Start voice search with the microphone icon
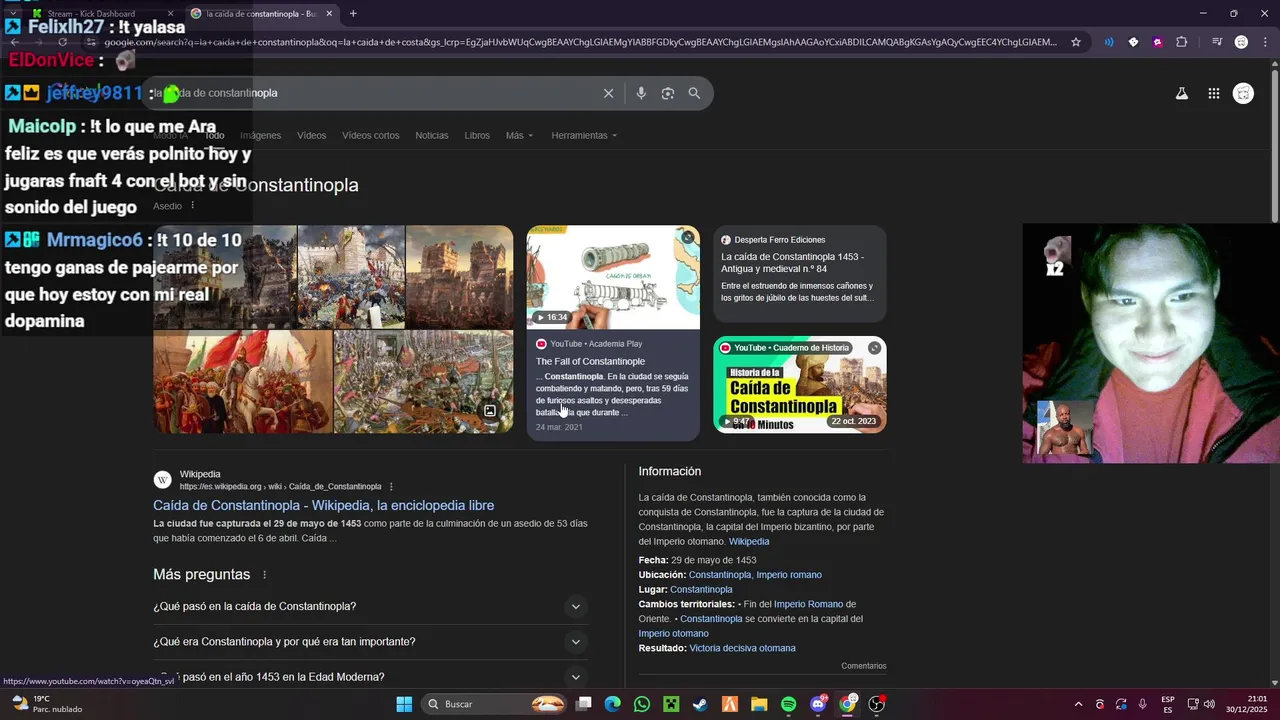Viewport: 1280px width, 720px height. click(641, 93)
